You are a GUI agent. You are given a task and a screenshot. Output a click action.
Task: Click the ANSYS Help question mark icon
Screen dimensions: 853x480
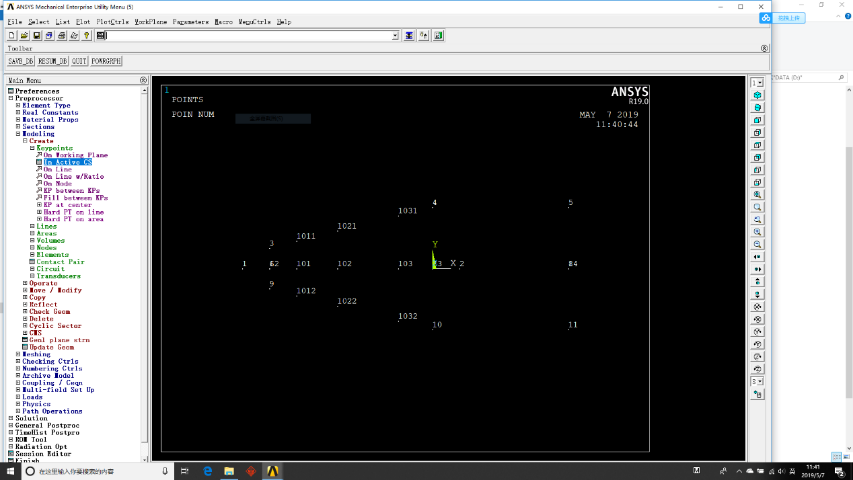coord(86,35)
